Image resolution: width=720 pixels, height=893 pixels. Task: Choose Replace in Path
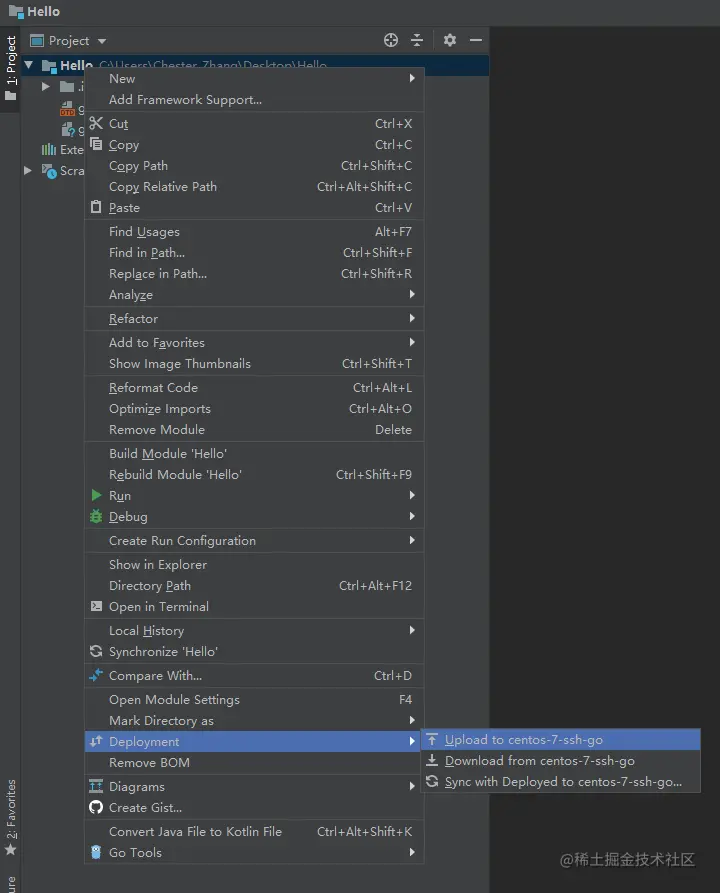(x=254, y=273)
